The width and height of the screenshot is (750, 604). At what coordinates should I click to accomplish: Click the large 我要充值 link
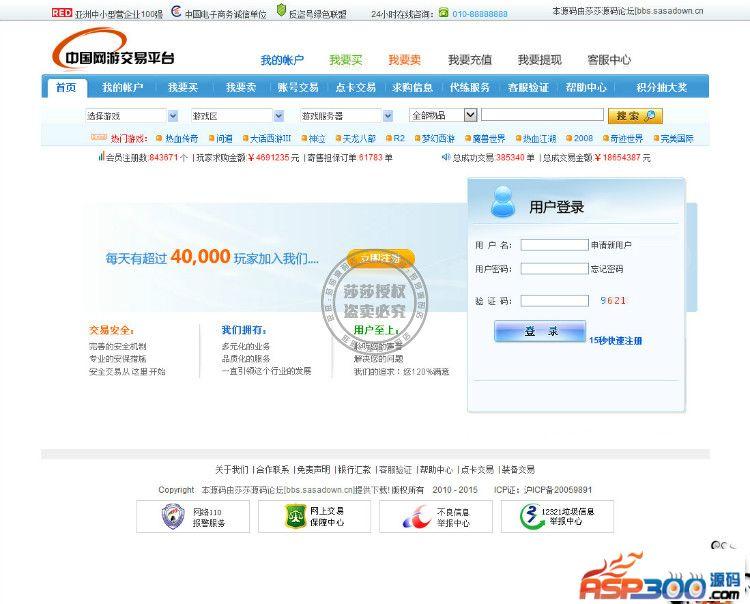pos(470,60)
